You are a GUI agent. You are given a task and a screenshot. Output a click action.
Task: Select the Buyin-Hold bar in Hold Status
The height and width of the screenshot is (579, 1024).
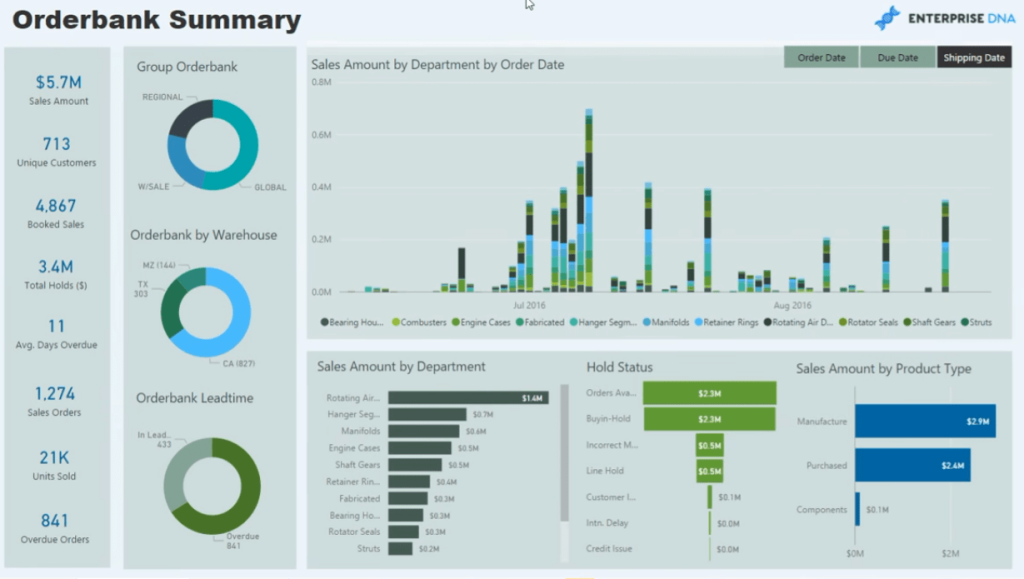click(x=710, y=418)
